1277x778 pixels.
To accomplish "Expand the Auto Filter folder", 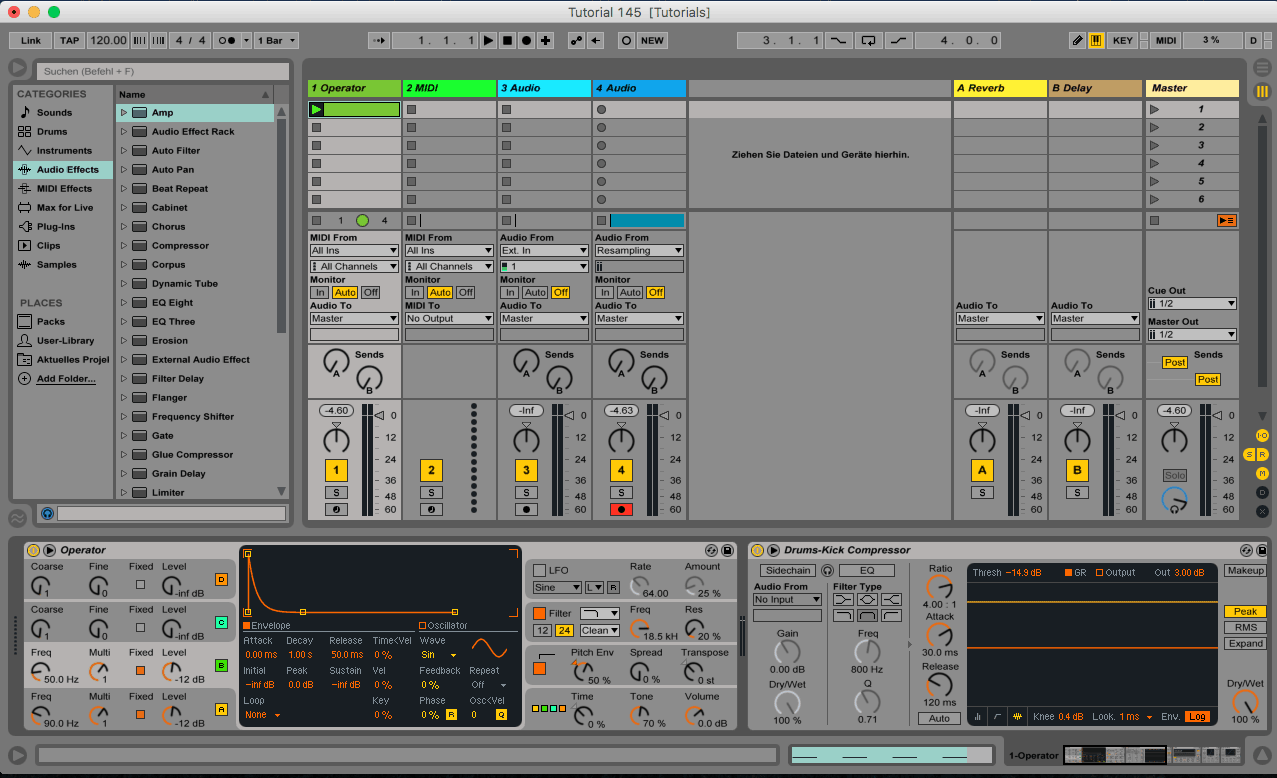I will (124, 151).
